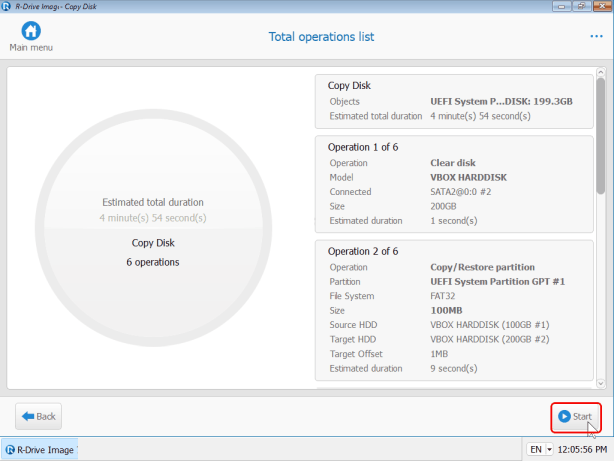Click the 'Main menu' label
This screenshot has height=461, width=614.
point(31,47)
